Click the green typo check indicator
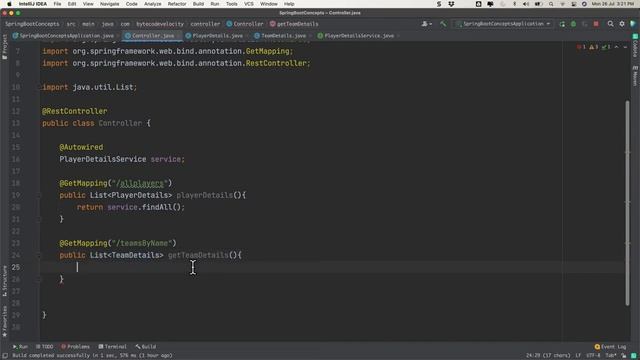Image resolution: width=640 pixels, height=360 pixels. pyautogui.click(x=606, y=47)
